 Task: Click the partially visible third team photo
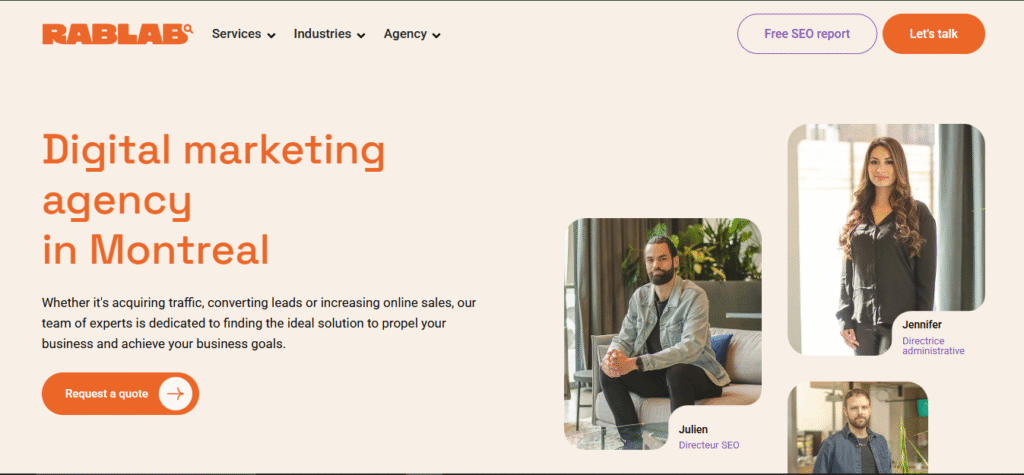click(857, 428)
